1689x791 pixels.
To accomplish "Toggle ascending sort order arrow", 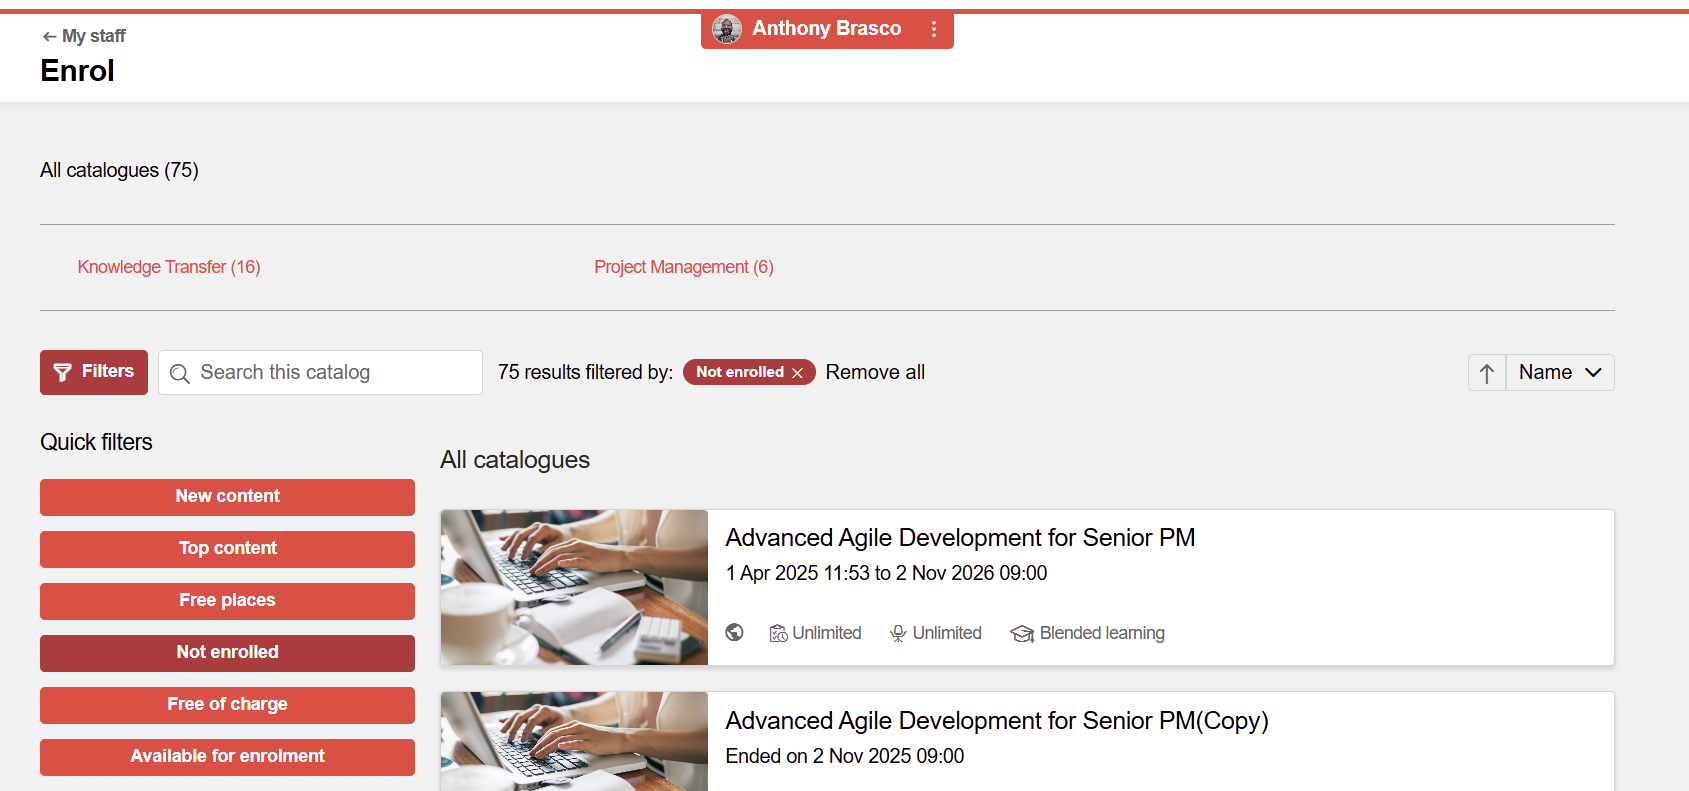I will point(1487,373).
